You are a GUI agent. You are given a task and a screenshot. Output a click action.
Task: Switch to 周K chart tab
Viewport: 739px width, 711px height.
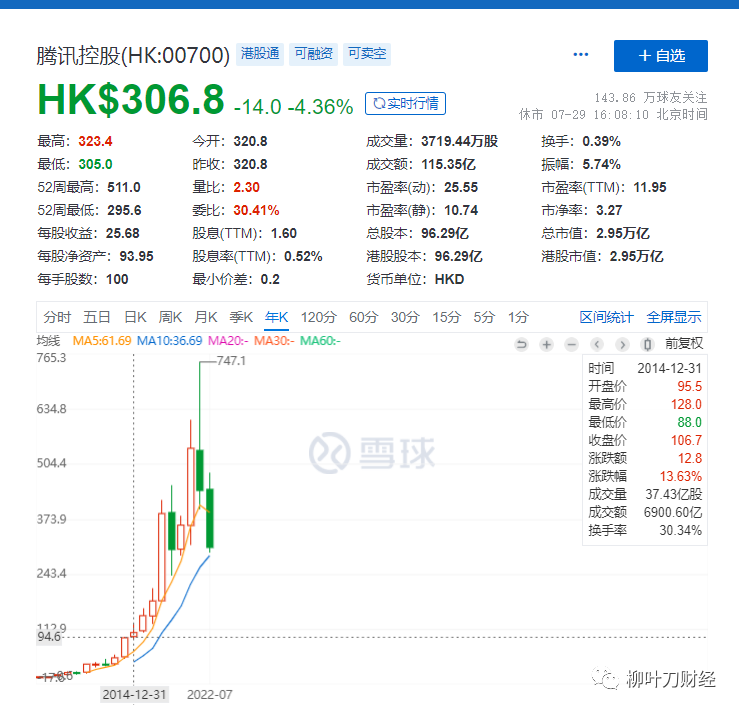170,317
